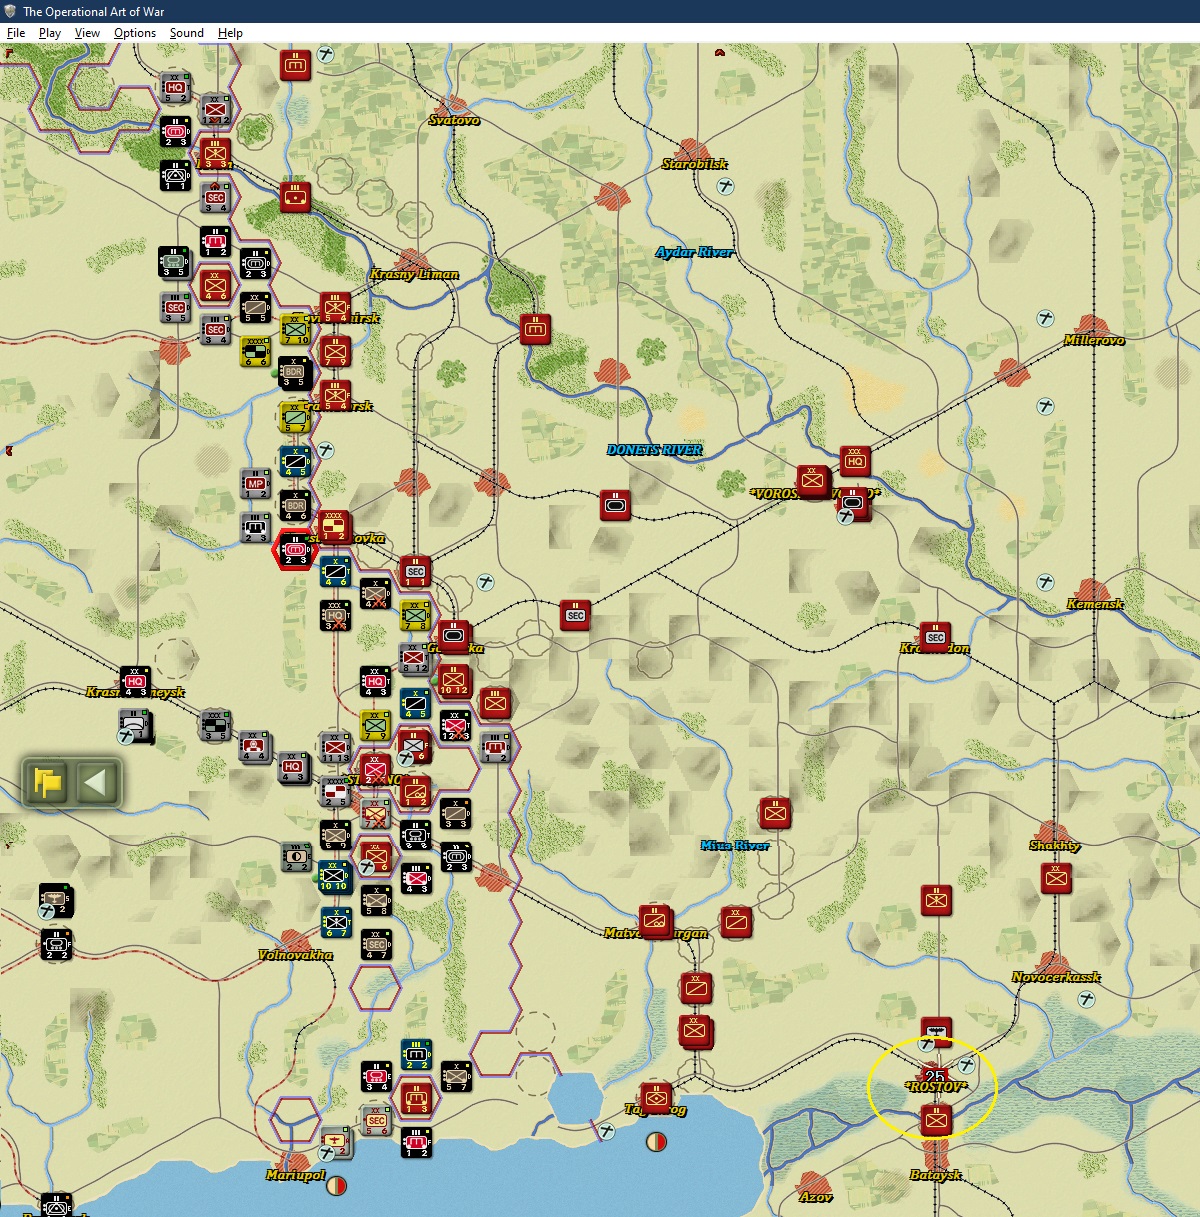1200x1217 pixels.
Task: Click the Mariupol city label
Action: point(295,1175)
